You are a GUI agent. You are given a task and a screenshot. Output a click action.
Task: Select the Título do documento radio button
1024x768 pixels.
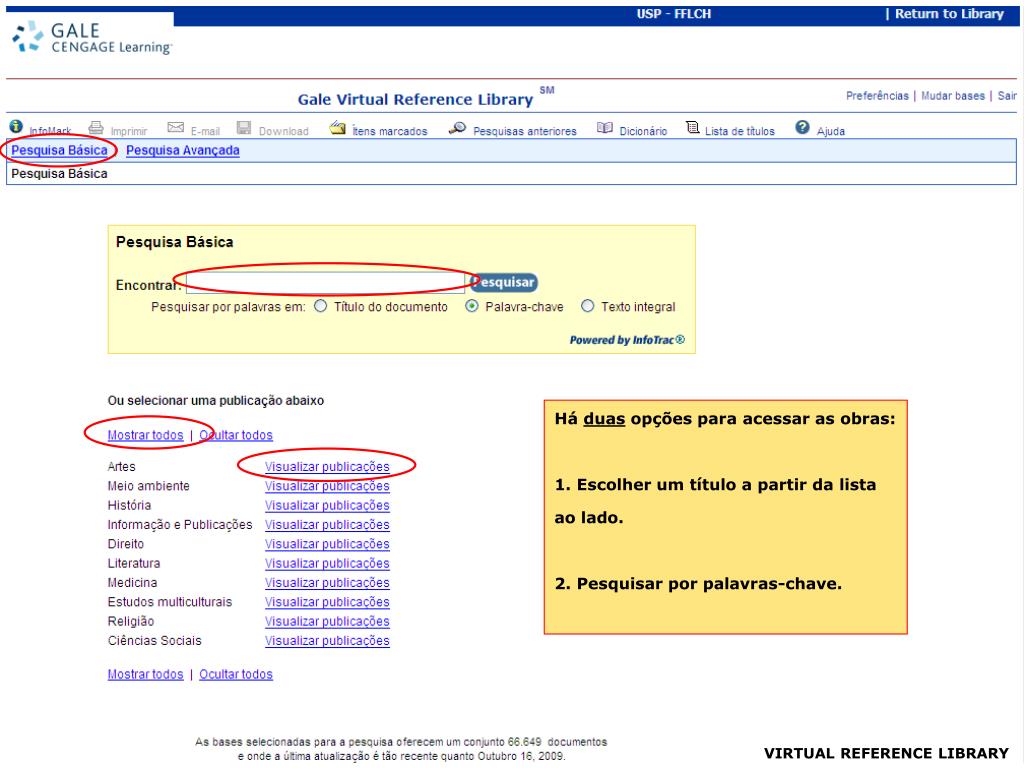pos(321,306)
